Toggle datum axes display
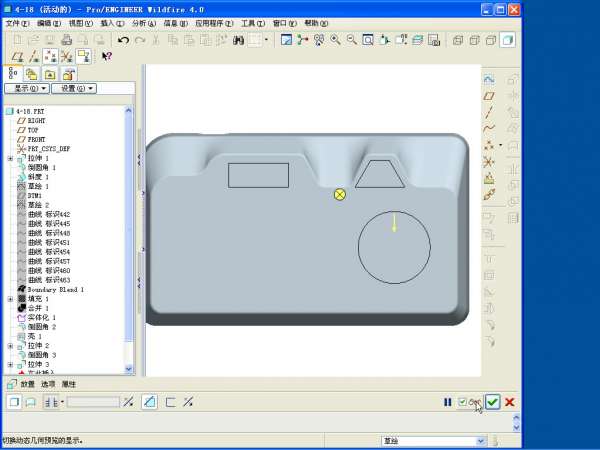This screenshot has height=450, width=600. 34,57
